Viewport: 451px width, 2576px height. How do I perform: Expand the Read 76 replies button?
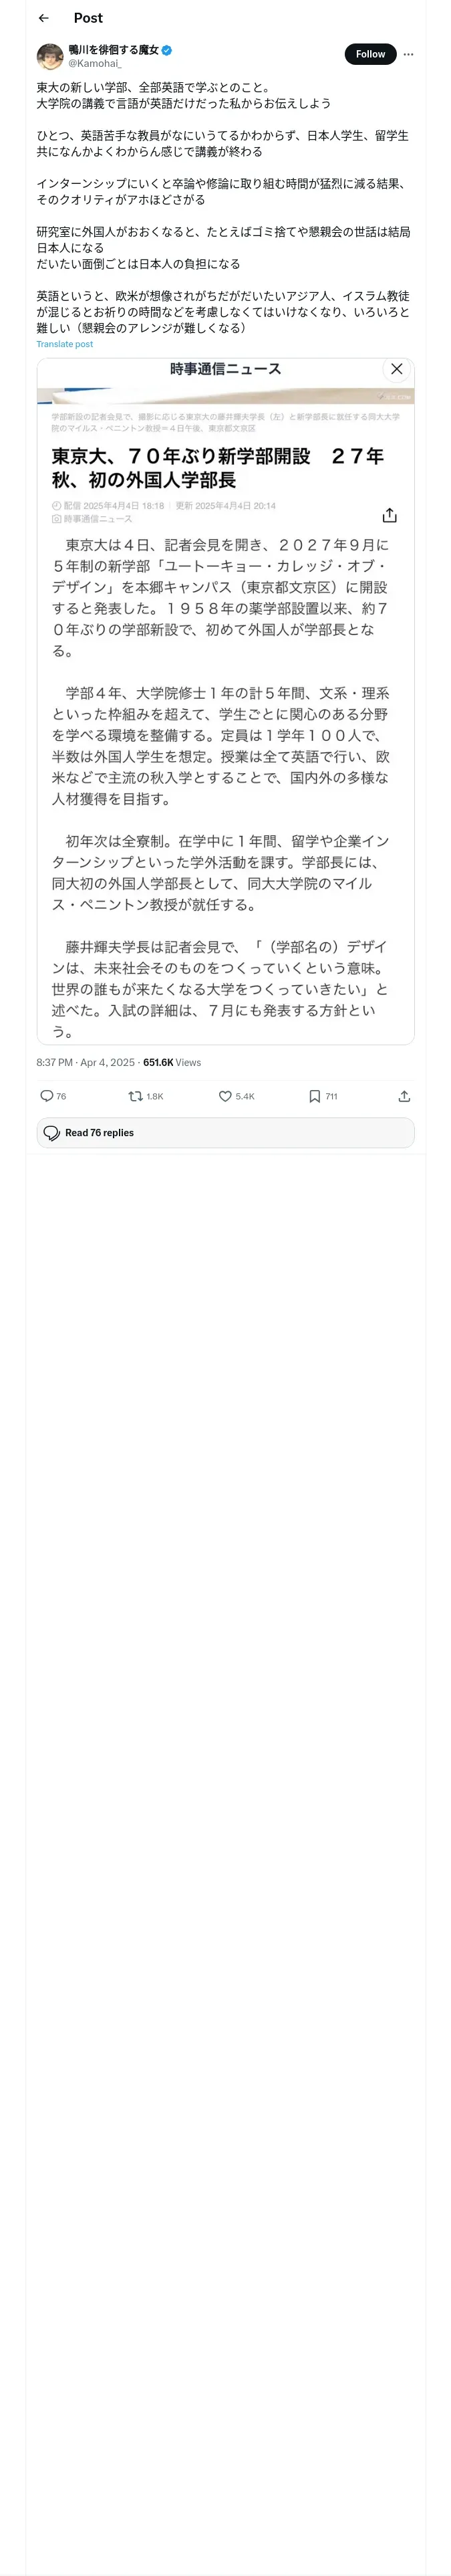point(225,1133)
